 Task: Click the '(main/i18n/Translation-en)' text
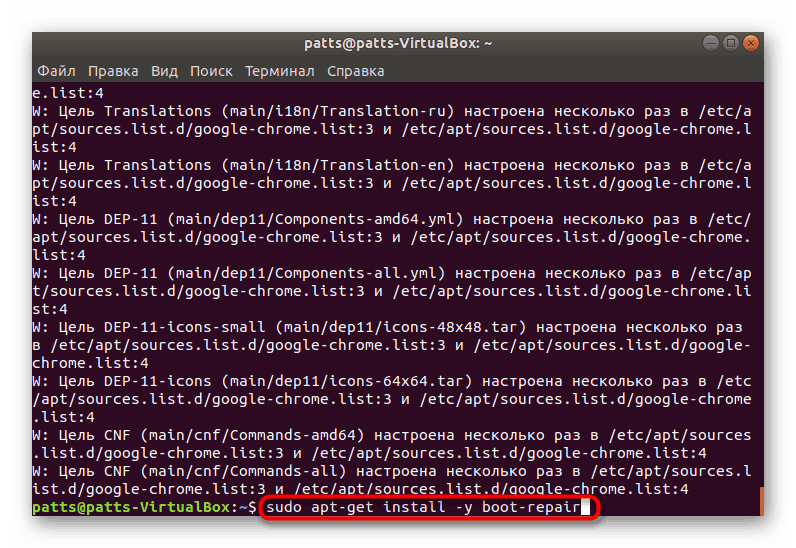click(x=338, y=165)
